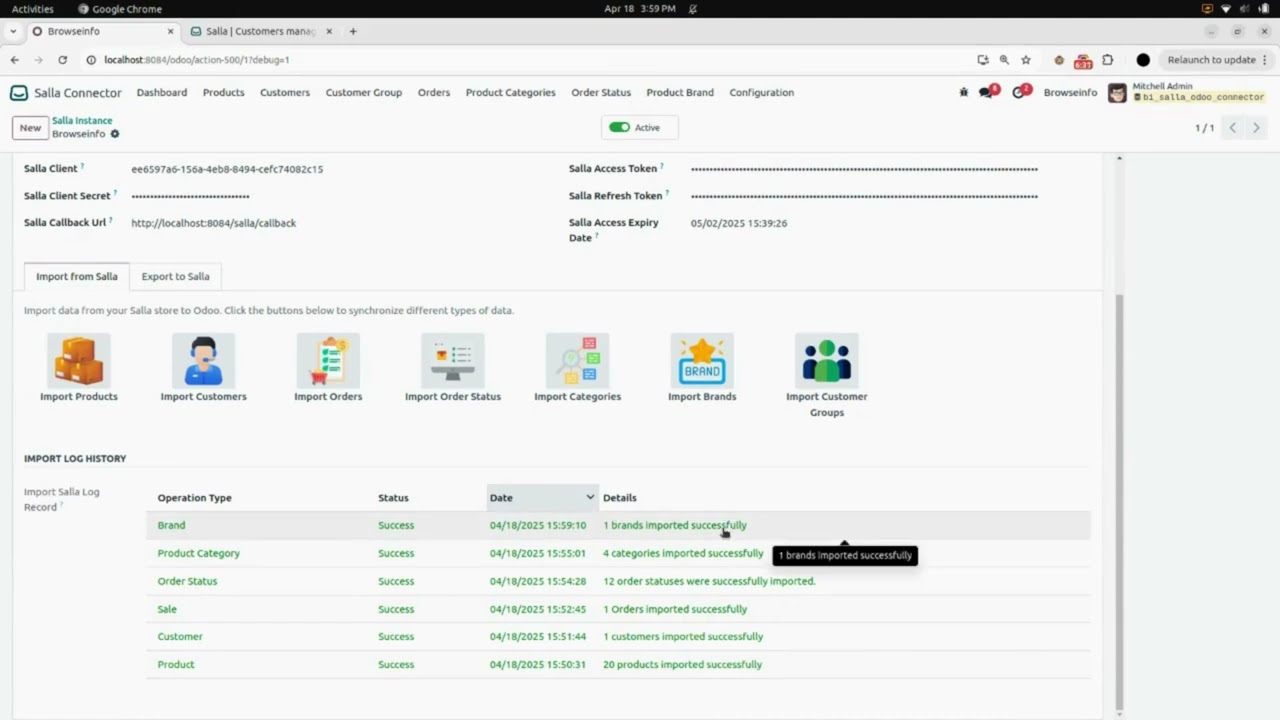Viewport: 1280px width, 720px height.
Task: Click the Salla Instance breadcrumb link
Action: (x=82, y=121)
